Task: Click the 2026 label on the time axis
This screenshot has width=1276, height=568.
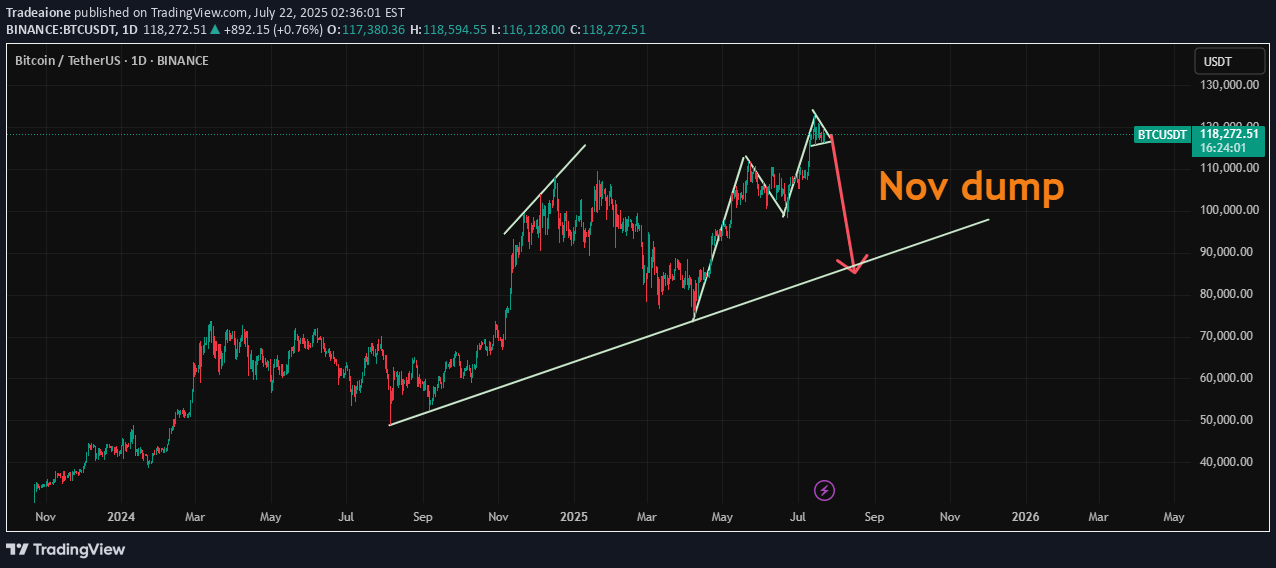Action: (x=1025, y=517)
